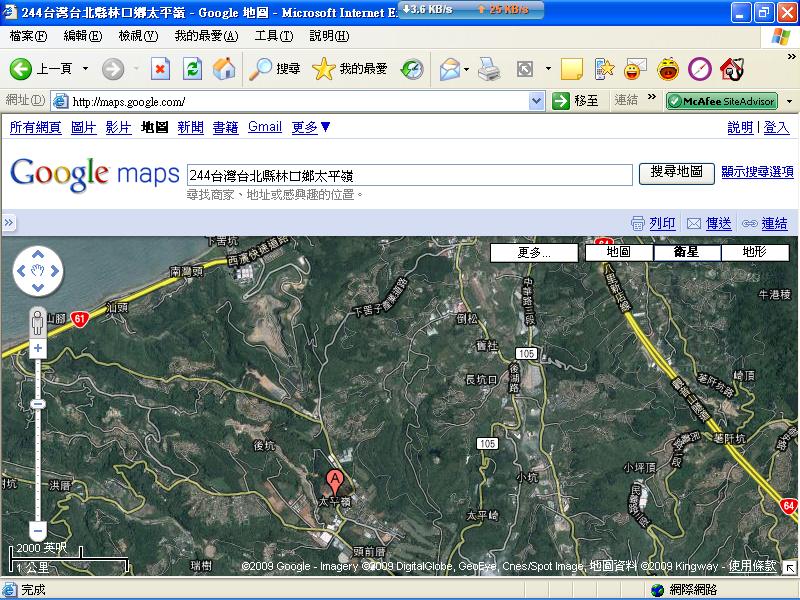Click the 搜尋地圖 button

tap(676, 173)
